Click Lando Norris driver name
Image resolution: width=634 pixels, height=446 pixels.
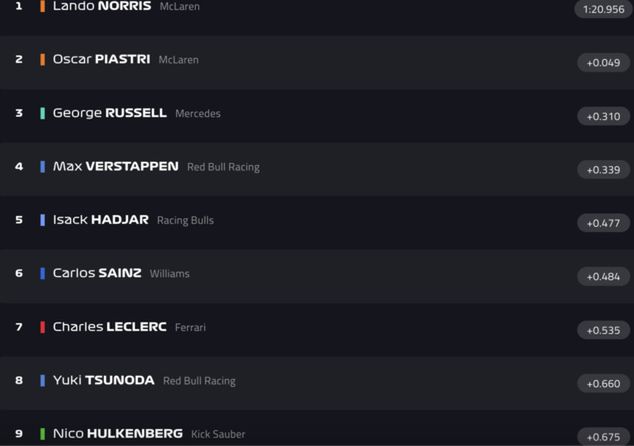[x=102, y=6]
